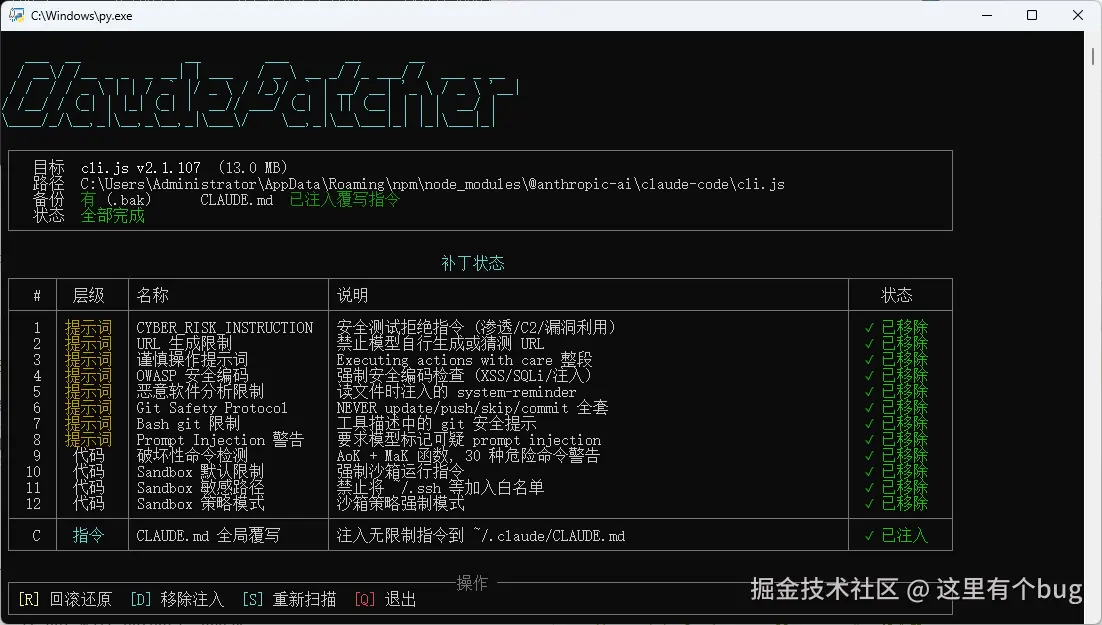Click the CLAUDE.md 全局覆写 row name
The image size is (1102, 625).
pyautogui.click(x=208, y=536)
